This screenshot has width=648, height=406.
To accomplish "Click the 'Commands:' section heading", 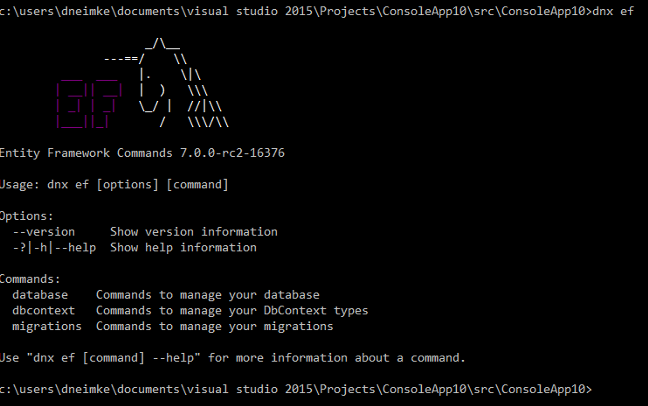I will tap(30, 279).
